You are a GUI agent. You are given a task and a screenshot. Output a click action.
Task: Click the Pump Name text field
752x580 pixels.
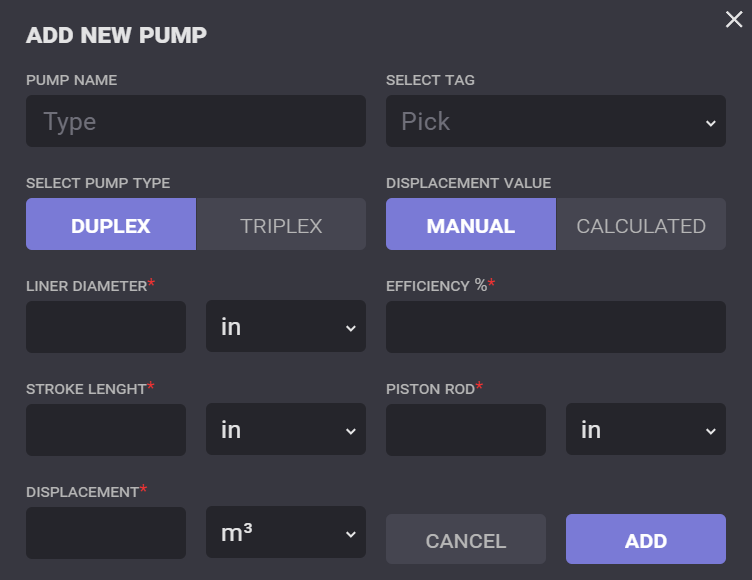tap(196, 122)
